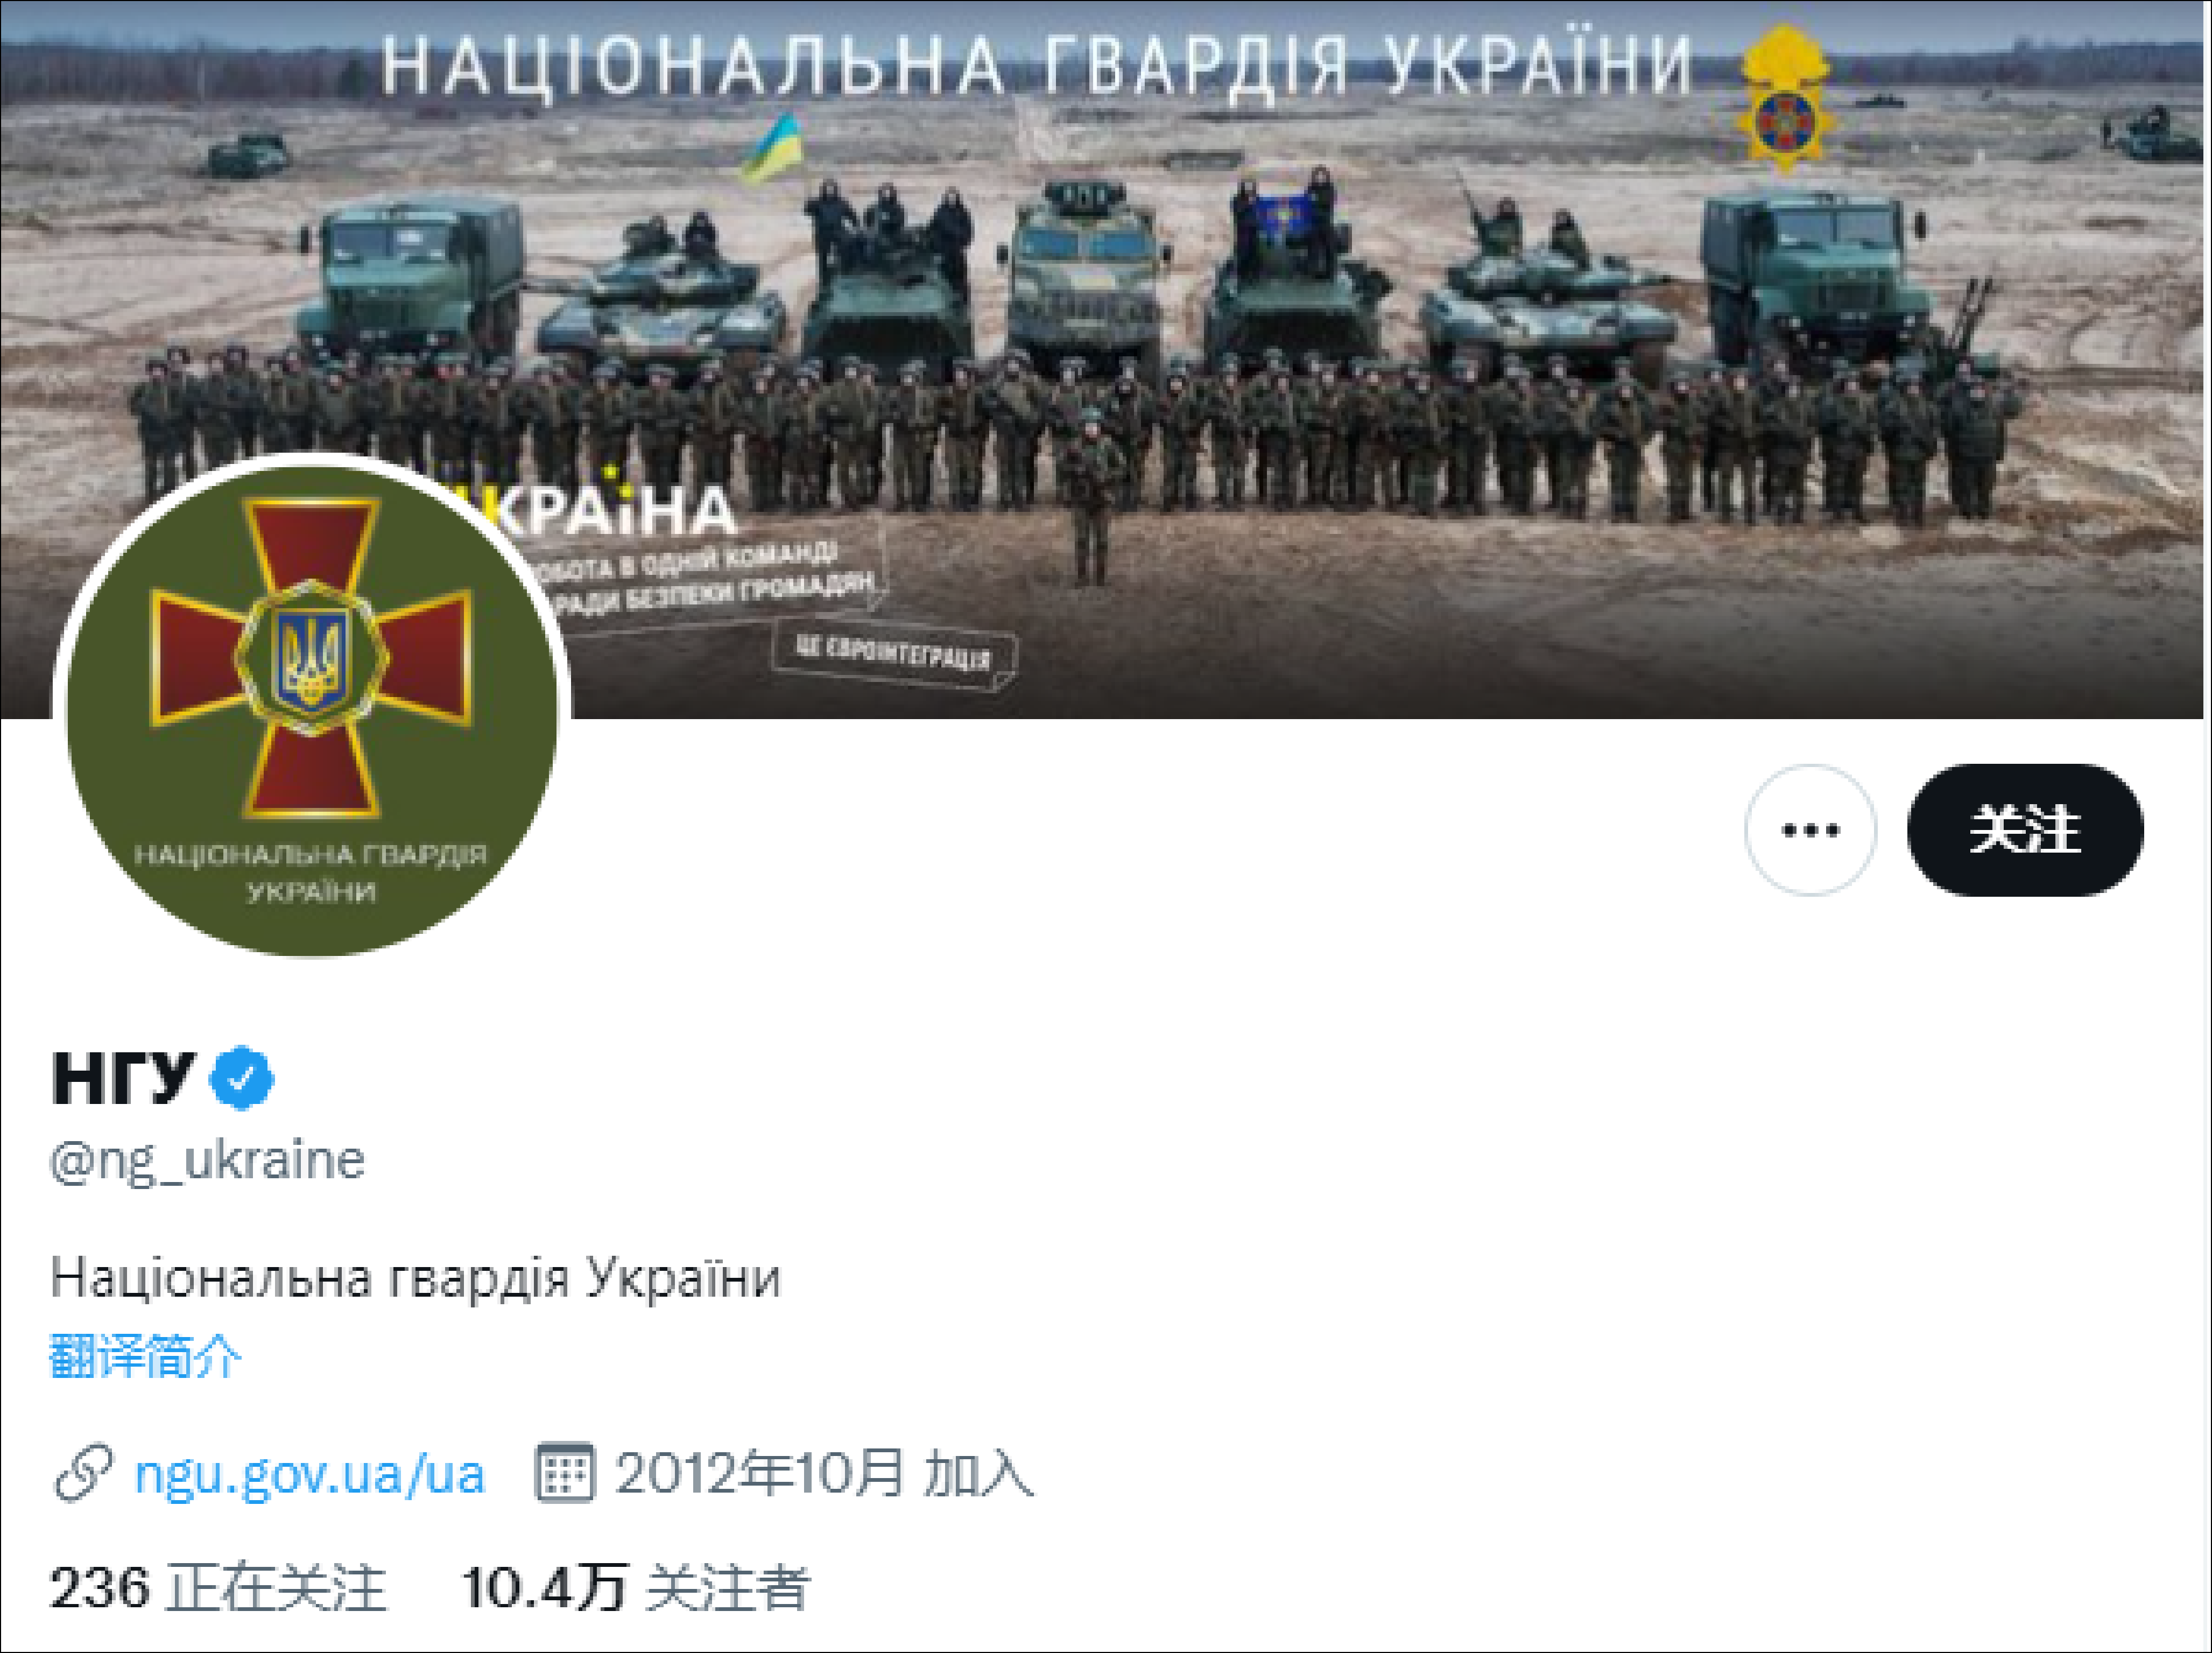View the 10.4万 关注者 followers list
Viewport: 2212px width, 1653px height.
635,1587
